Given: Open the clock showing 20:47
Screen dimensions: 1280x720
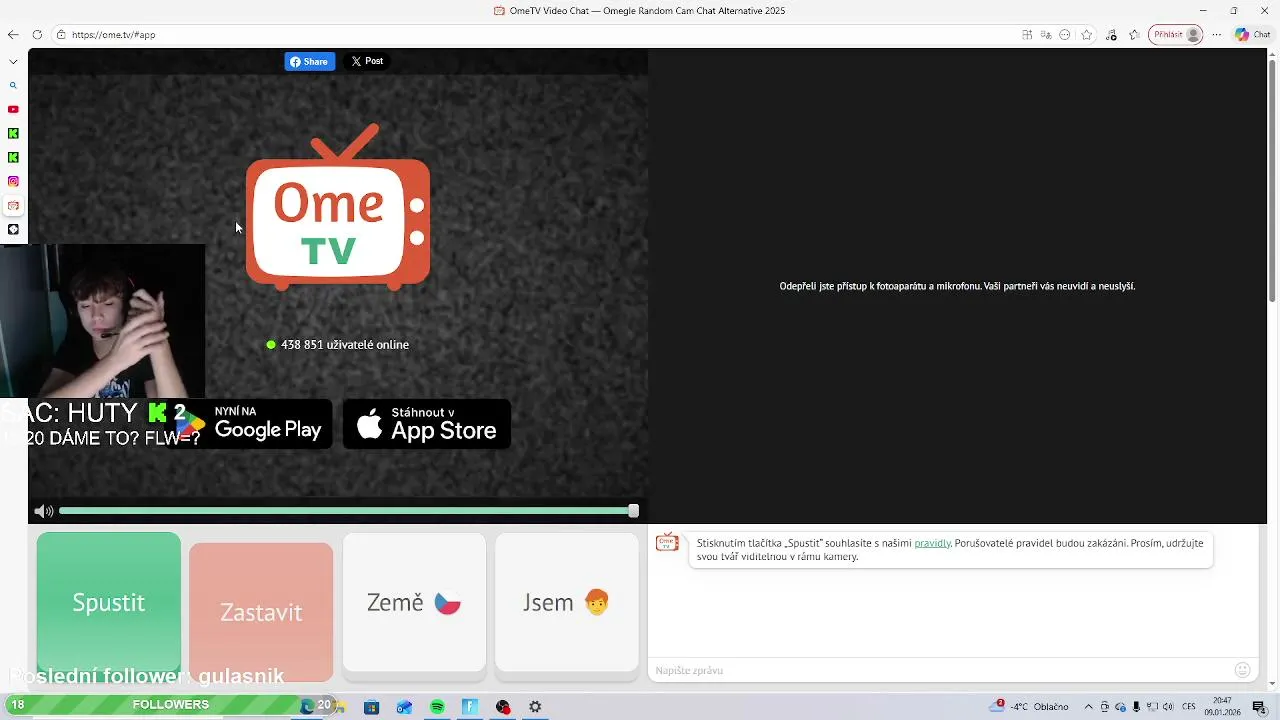Looking at the screenshot, I should (1222, 707).
